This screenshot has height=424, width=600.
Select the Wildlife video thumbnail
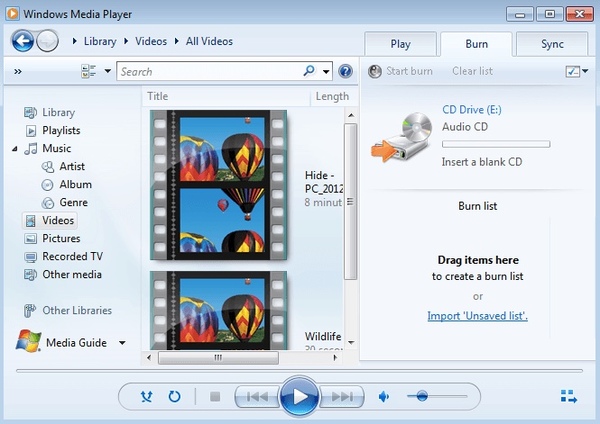click(x=218, y=310)
